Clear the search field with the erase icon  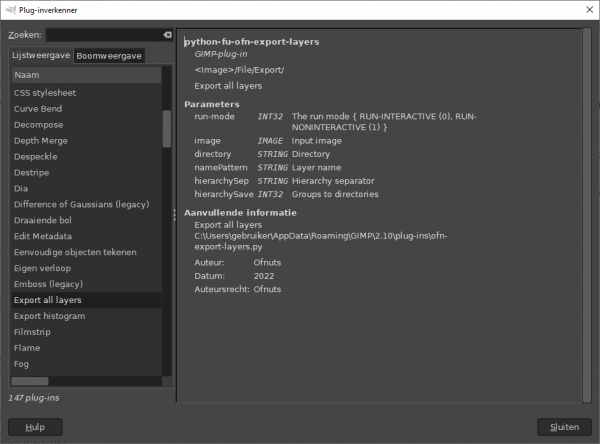point(167,35)
